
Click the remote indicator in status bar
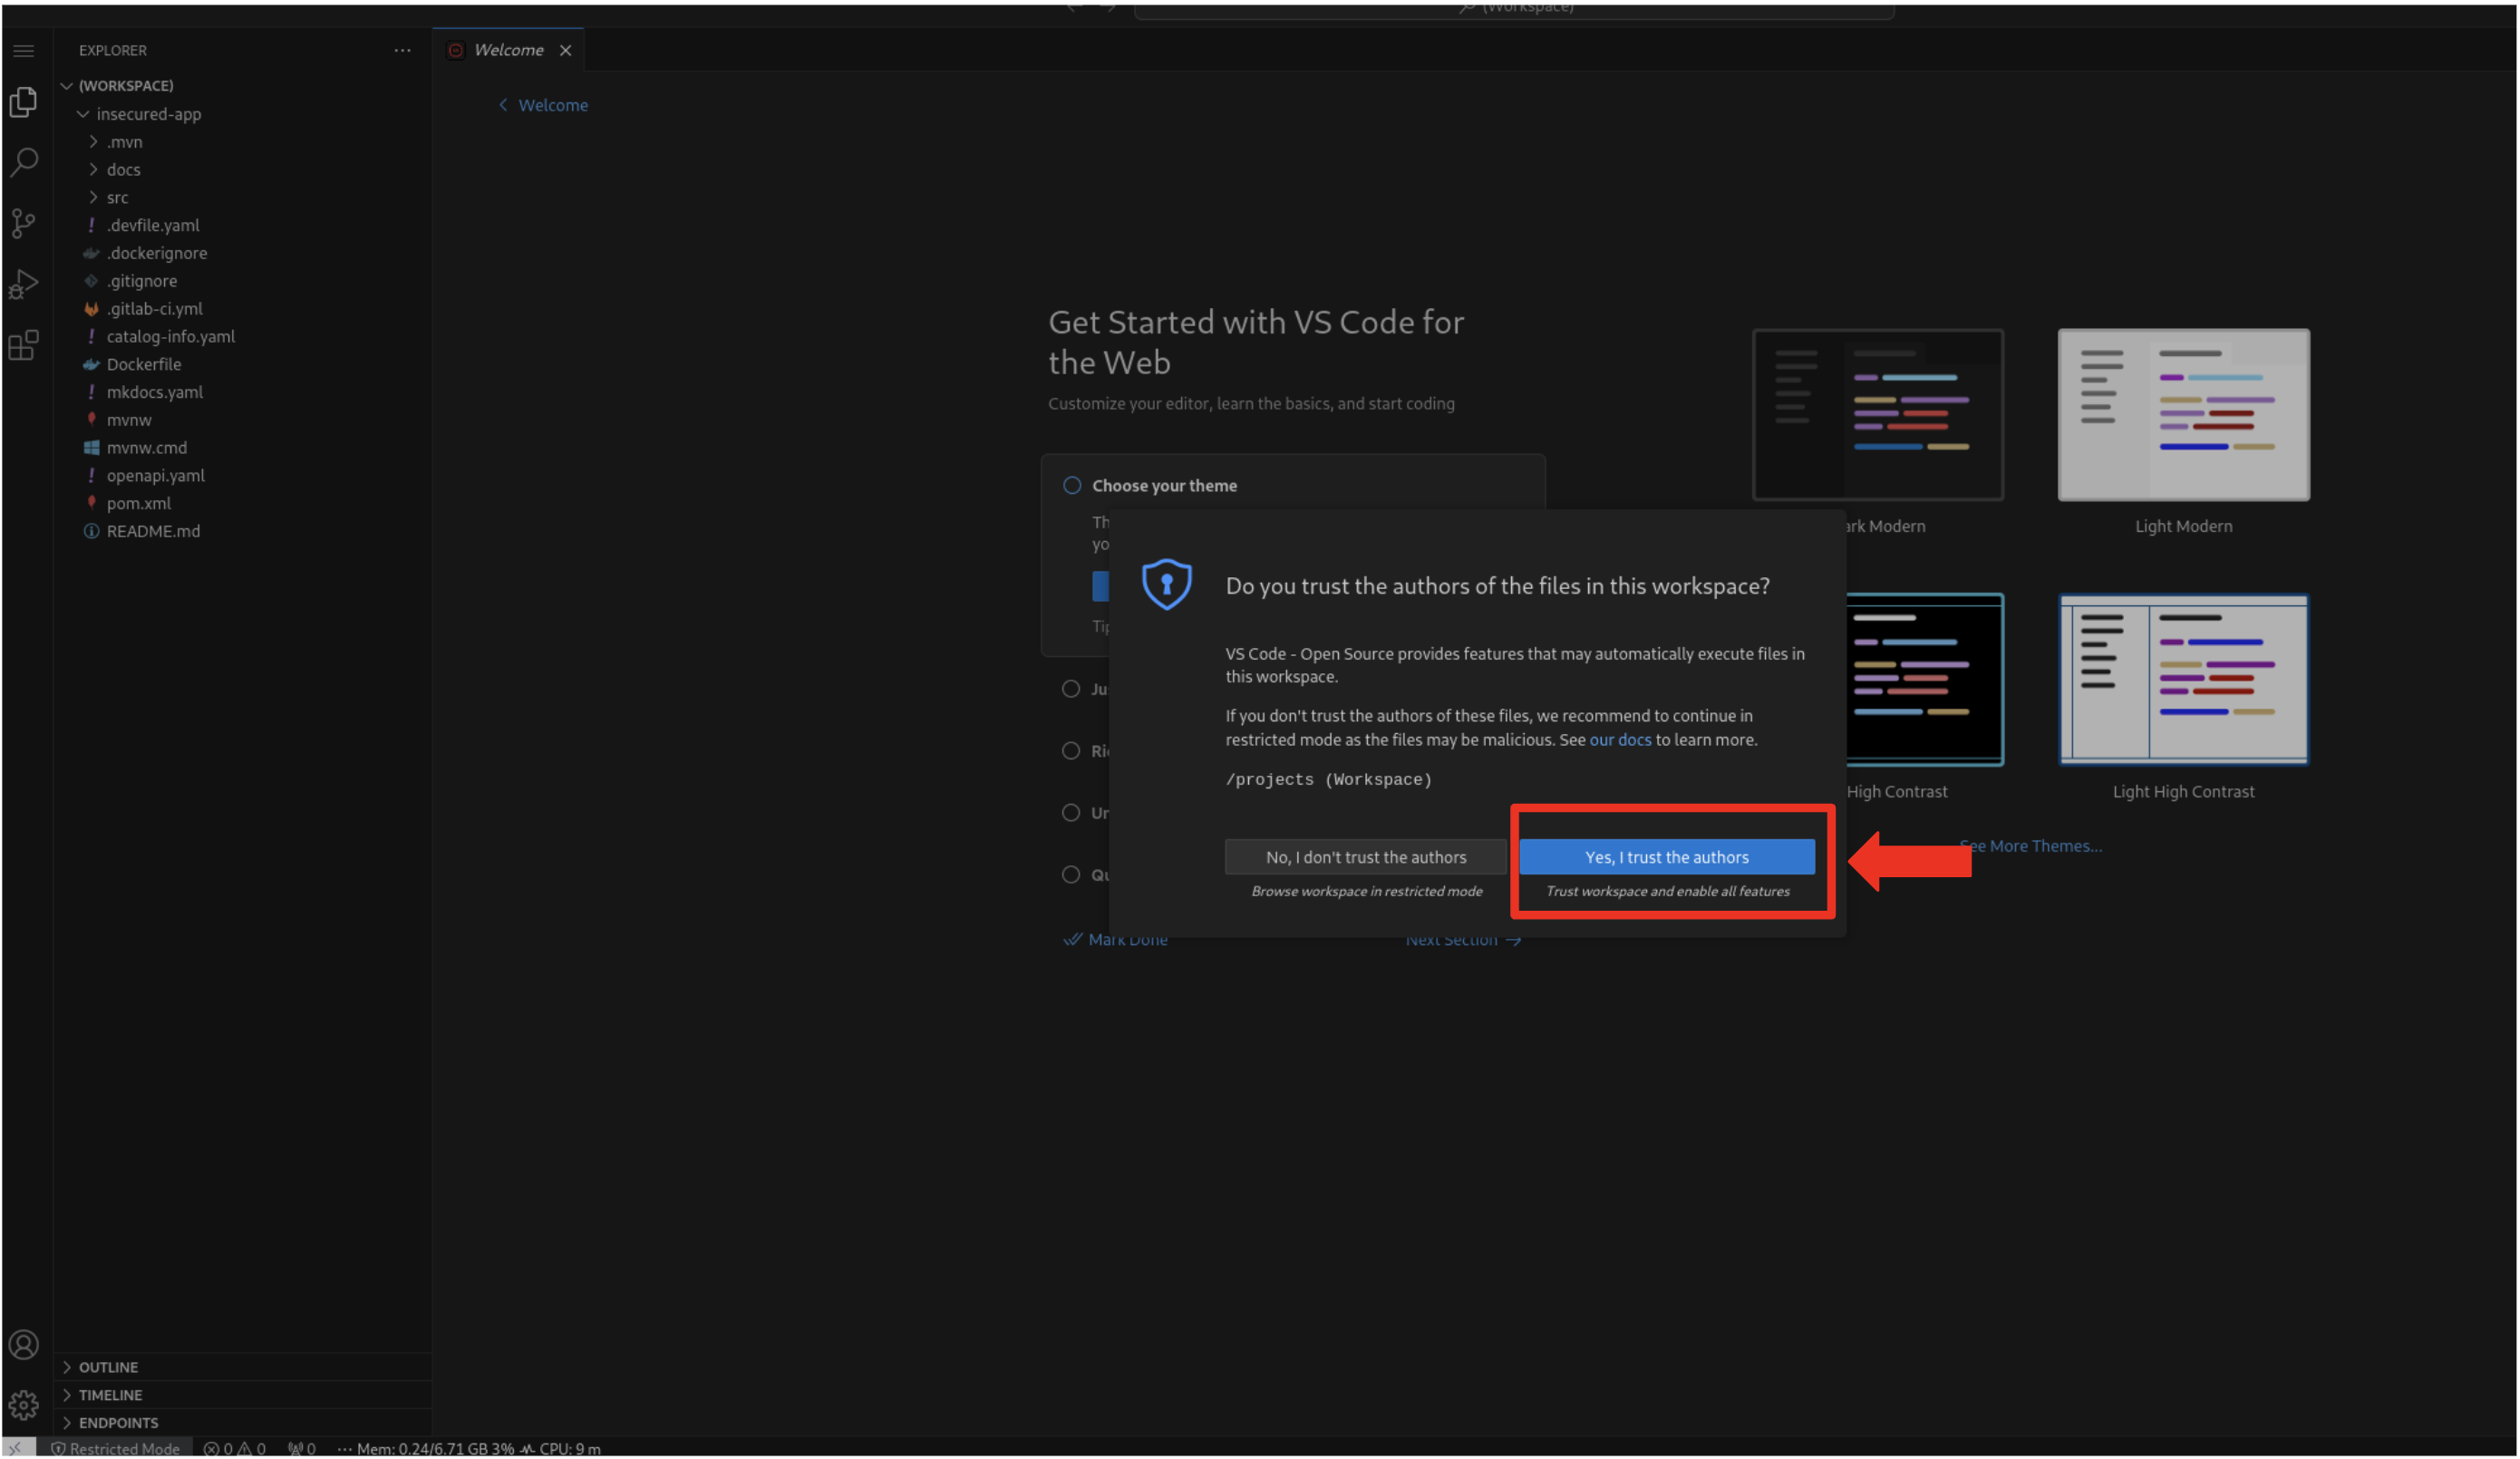18,1448
